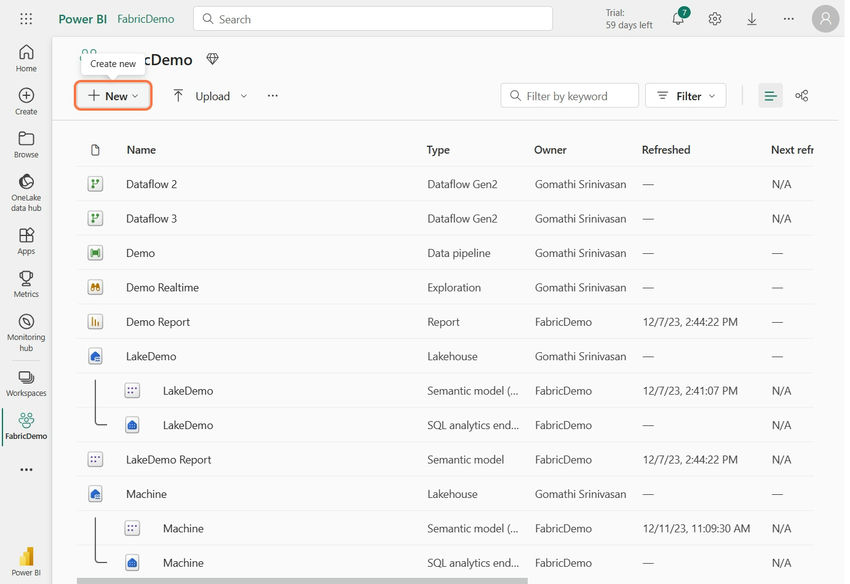The width and height of the screenshot is (850, 584).
Task: Open the Demo Report item
Action: tap(158, 322)
